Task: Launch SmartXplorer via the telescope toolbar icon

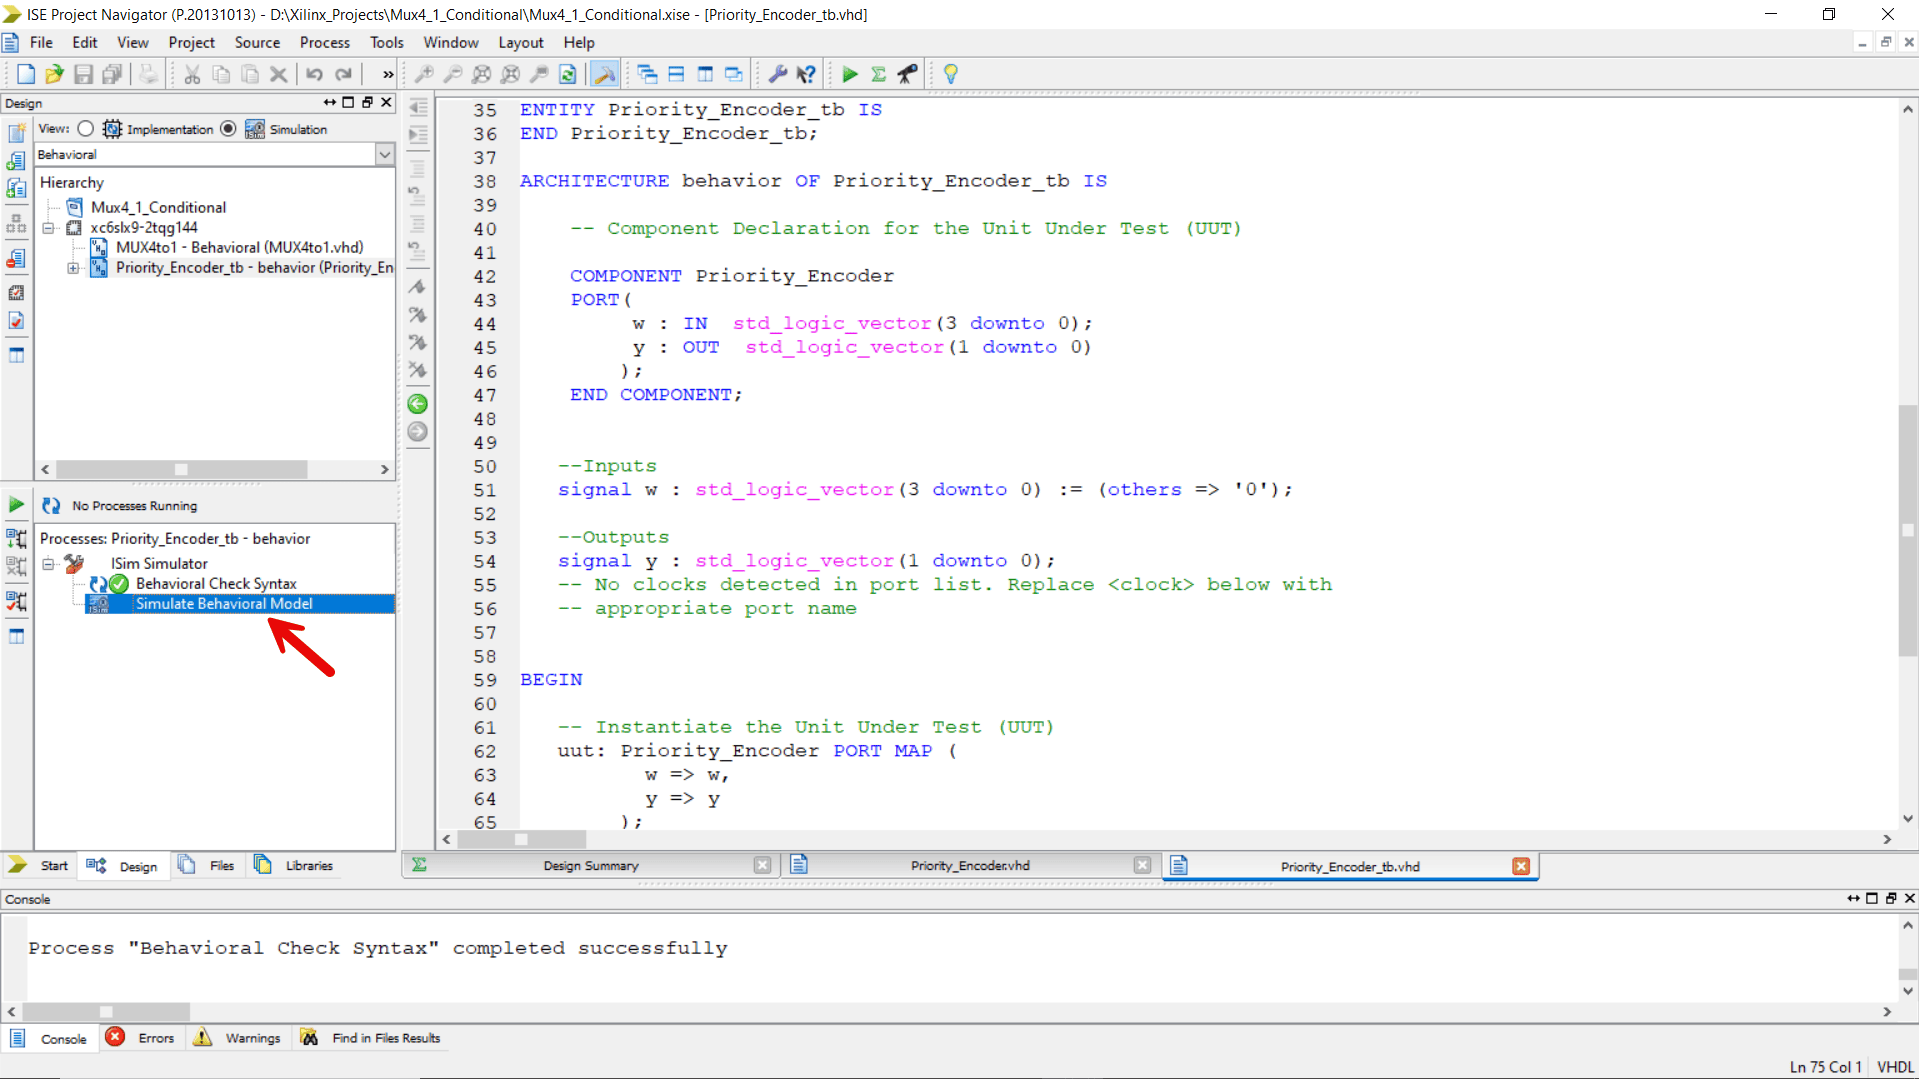Action: coord(907,73)
